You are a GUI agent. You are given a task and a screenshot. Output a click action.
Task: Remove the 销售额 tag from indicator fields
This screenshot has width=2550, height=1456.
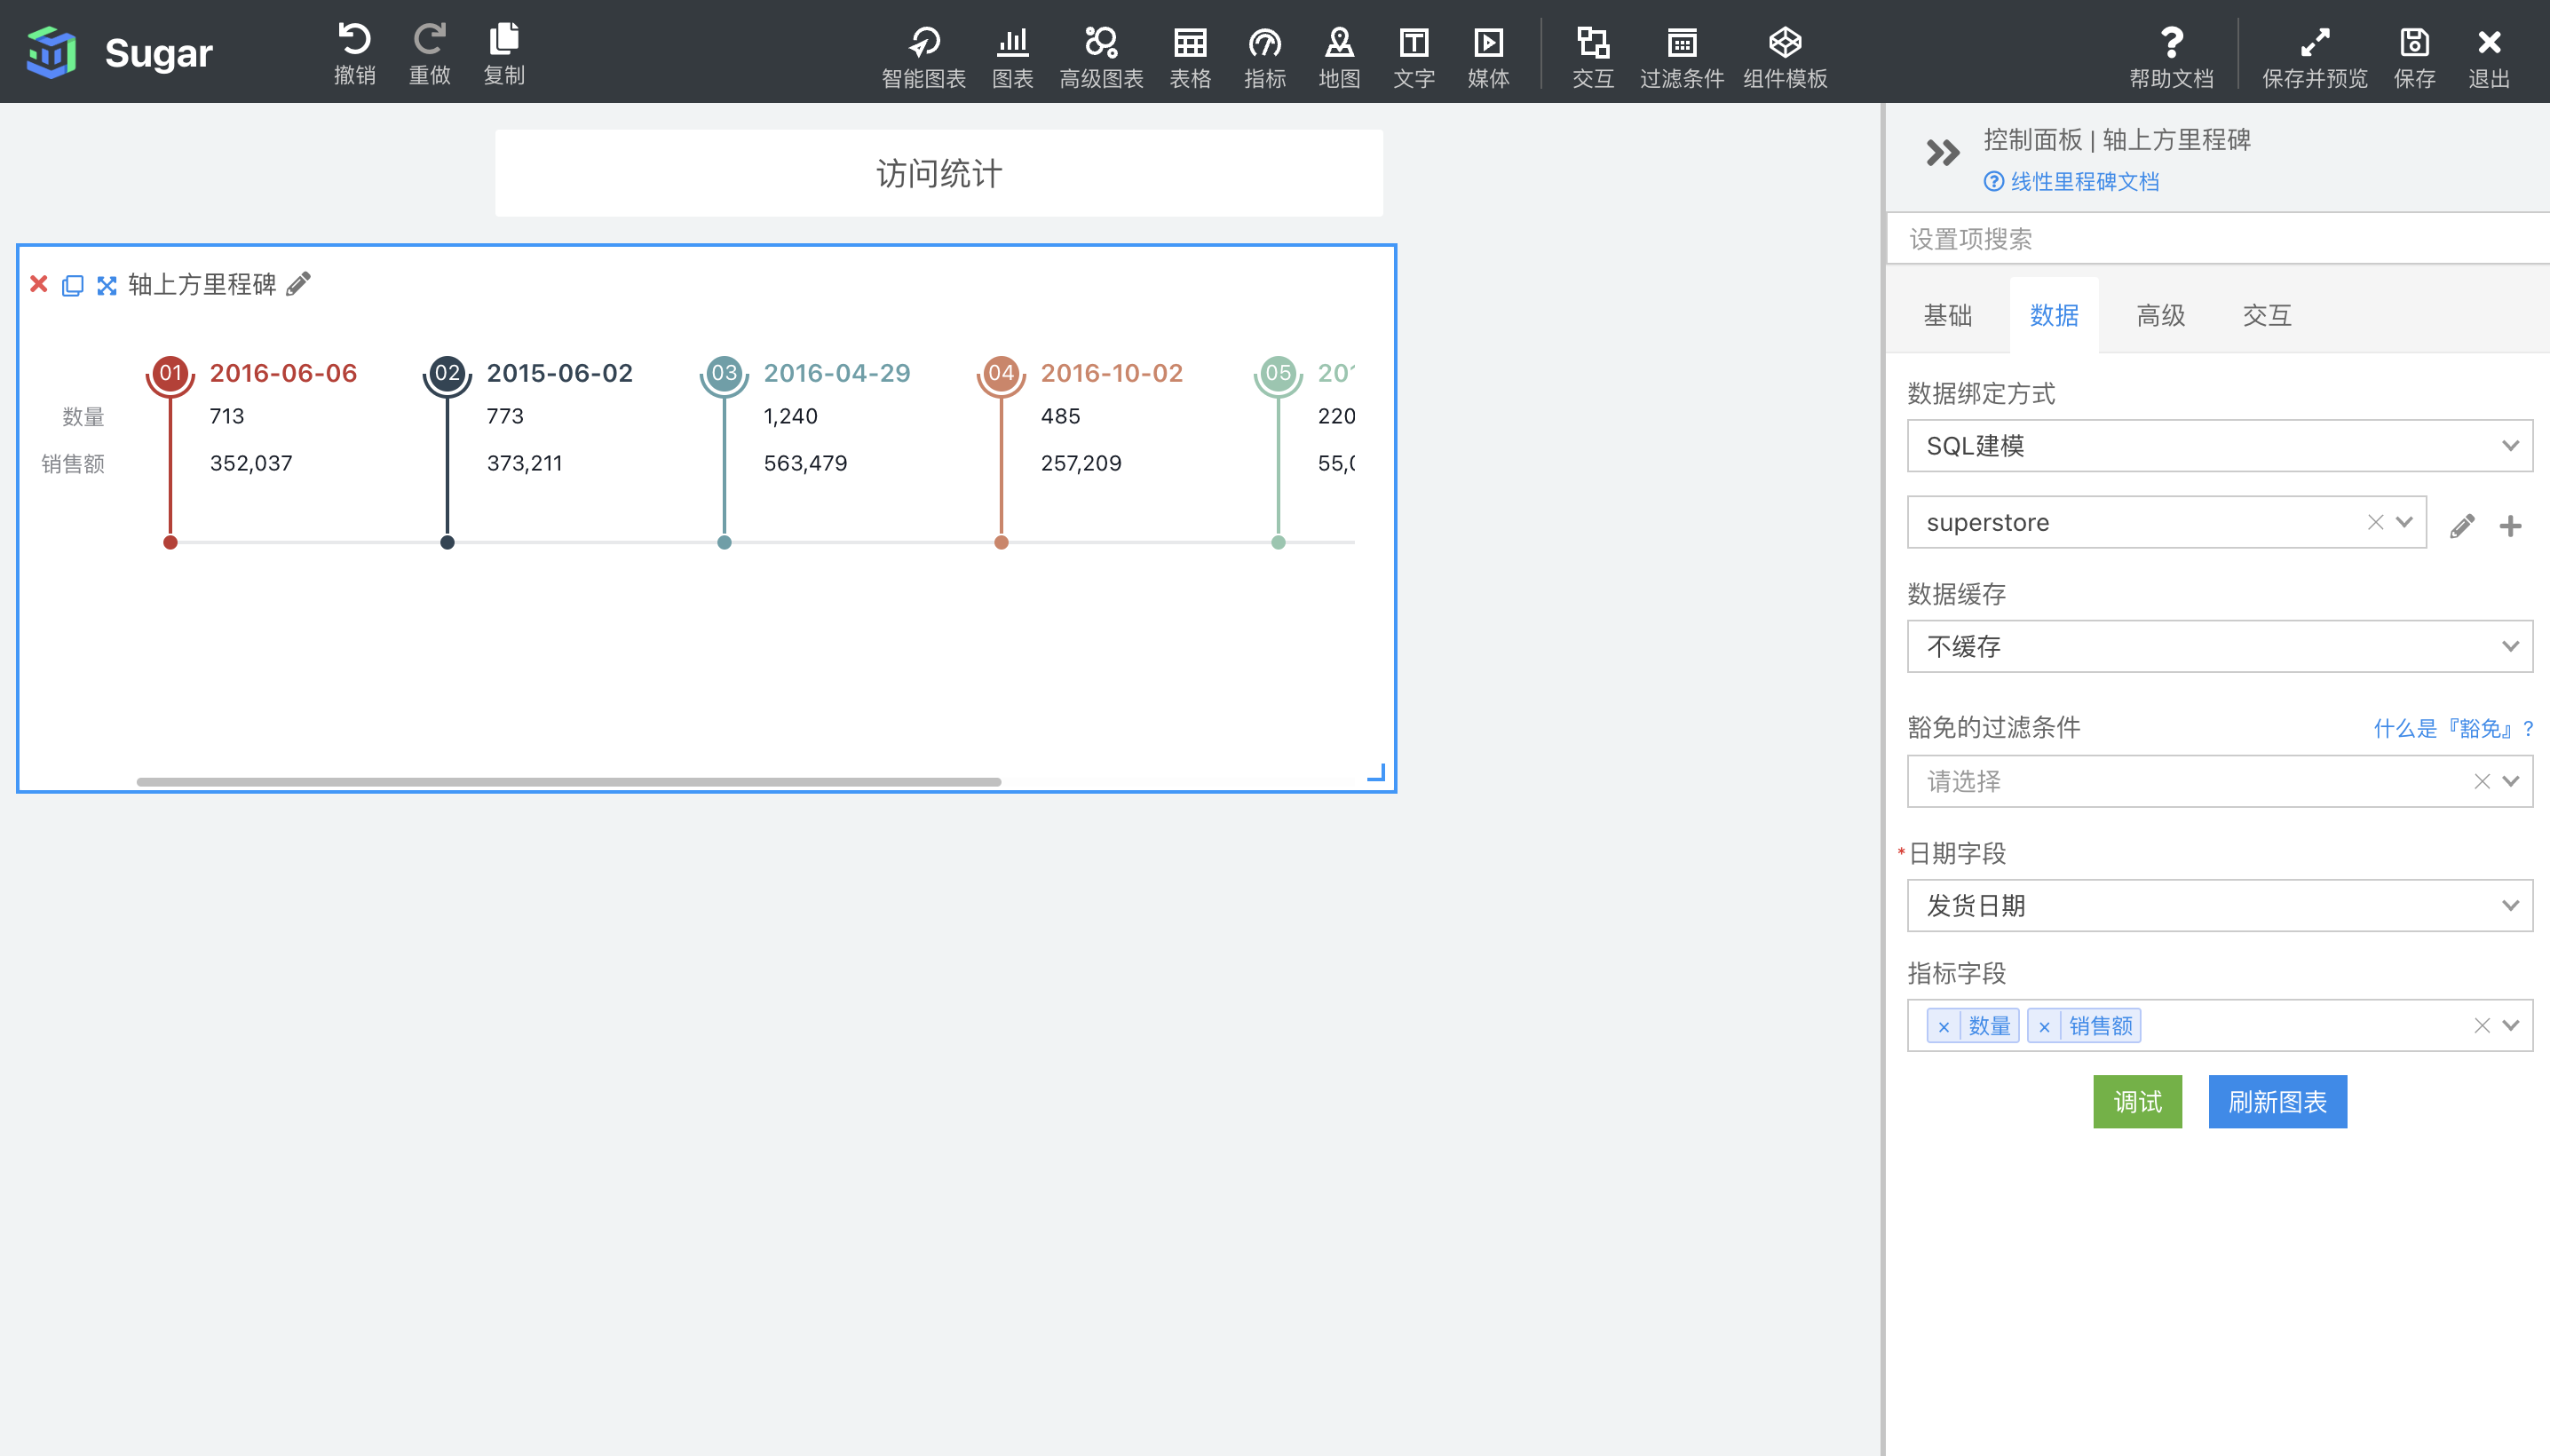tap(2044, 1026)
